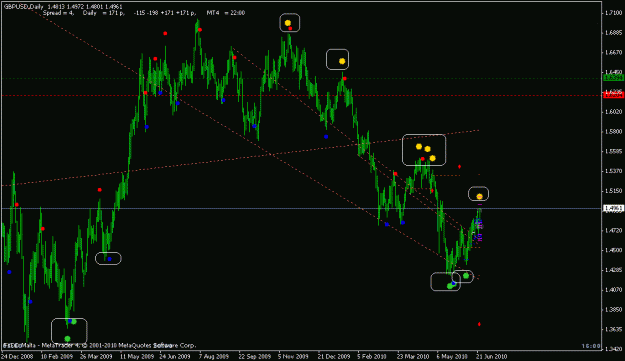
Task: Click the '10 Feb 2009' date label
Action: pos(57,356)
